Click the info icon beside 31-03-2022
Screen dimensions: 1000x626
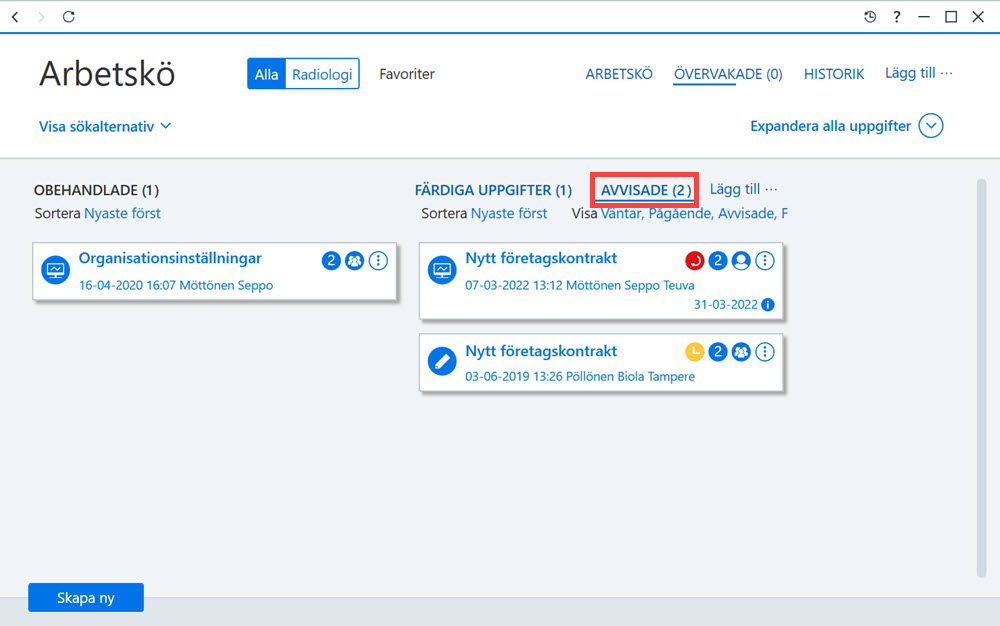[768, 305]
